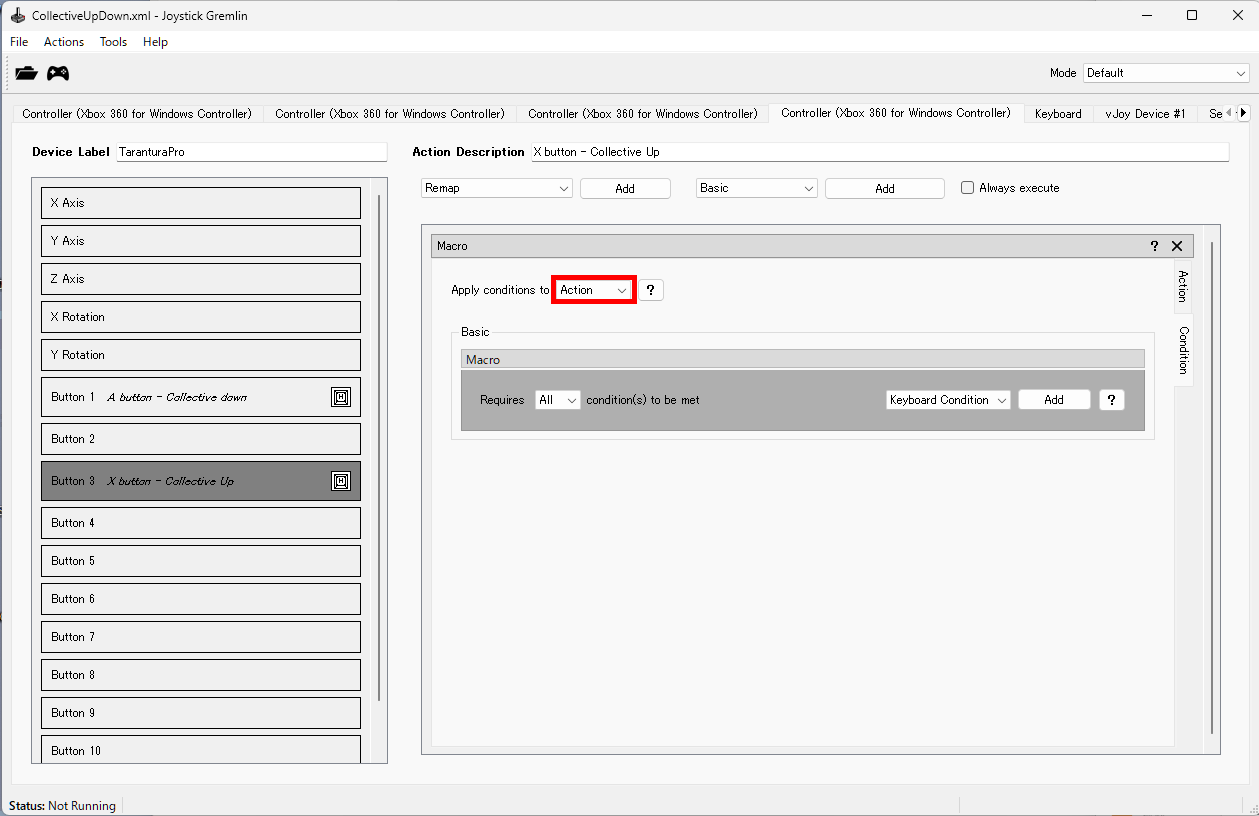
Task: Click the macro icon on Button 1 row
Action: (x=341, y=397)
